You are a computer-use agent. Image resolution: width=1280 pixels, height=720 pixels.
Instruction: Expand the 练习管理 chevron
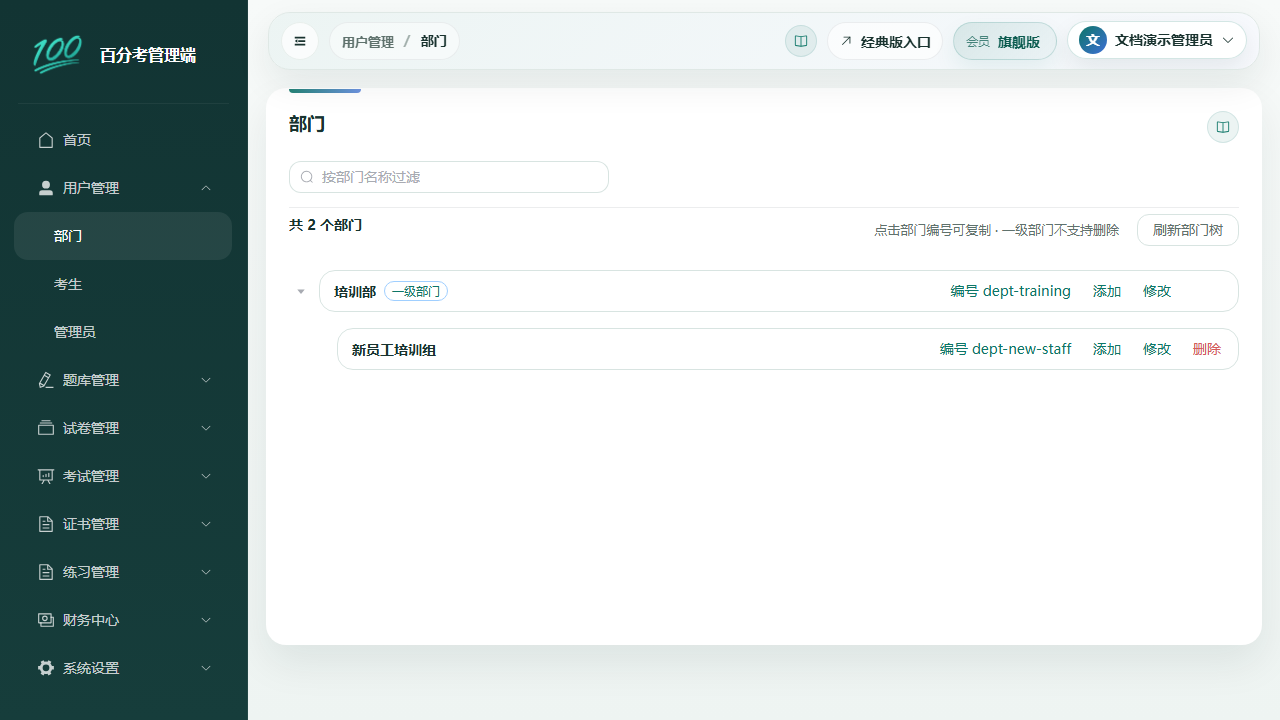point(206,572)
